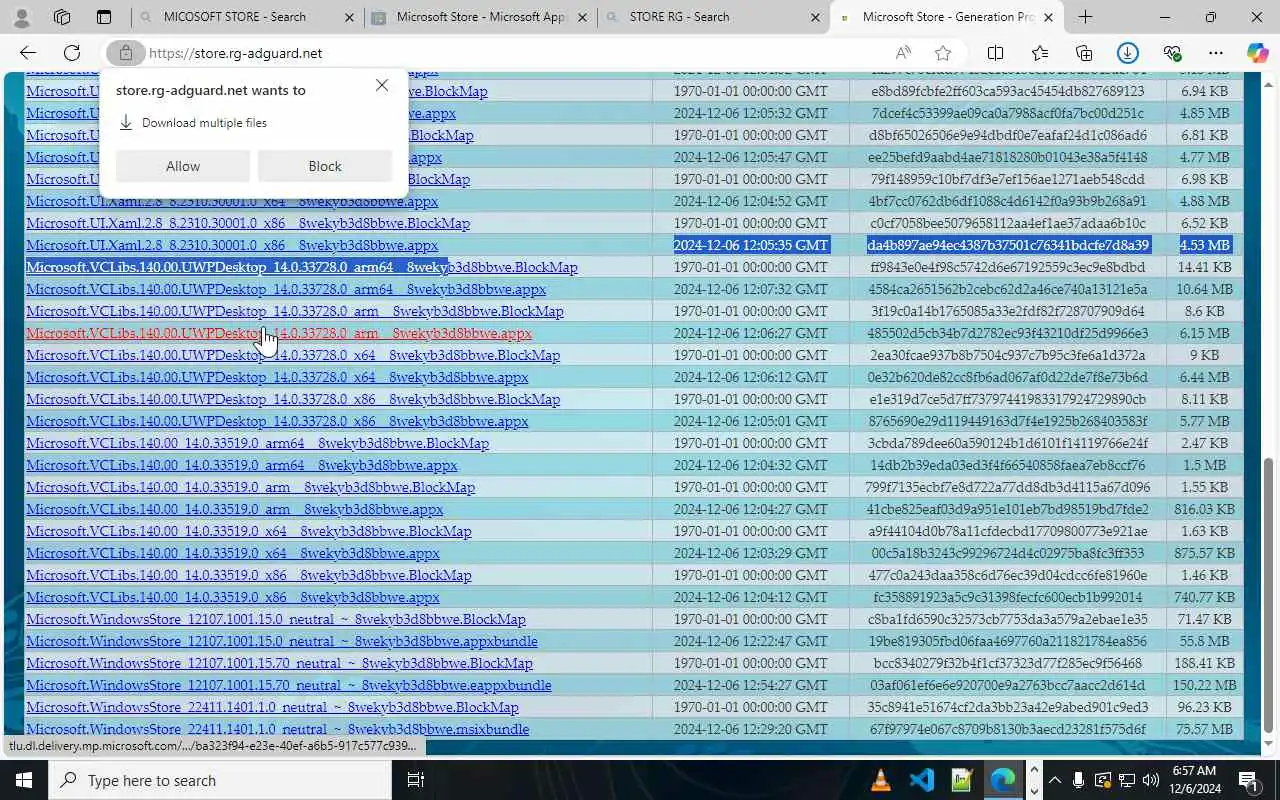Download VCLibs UWPDesktop x86 .appx link
Screen dimensions: 1280x800
277,421
